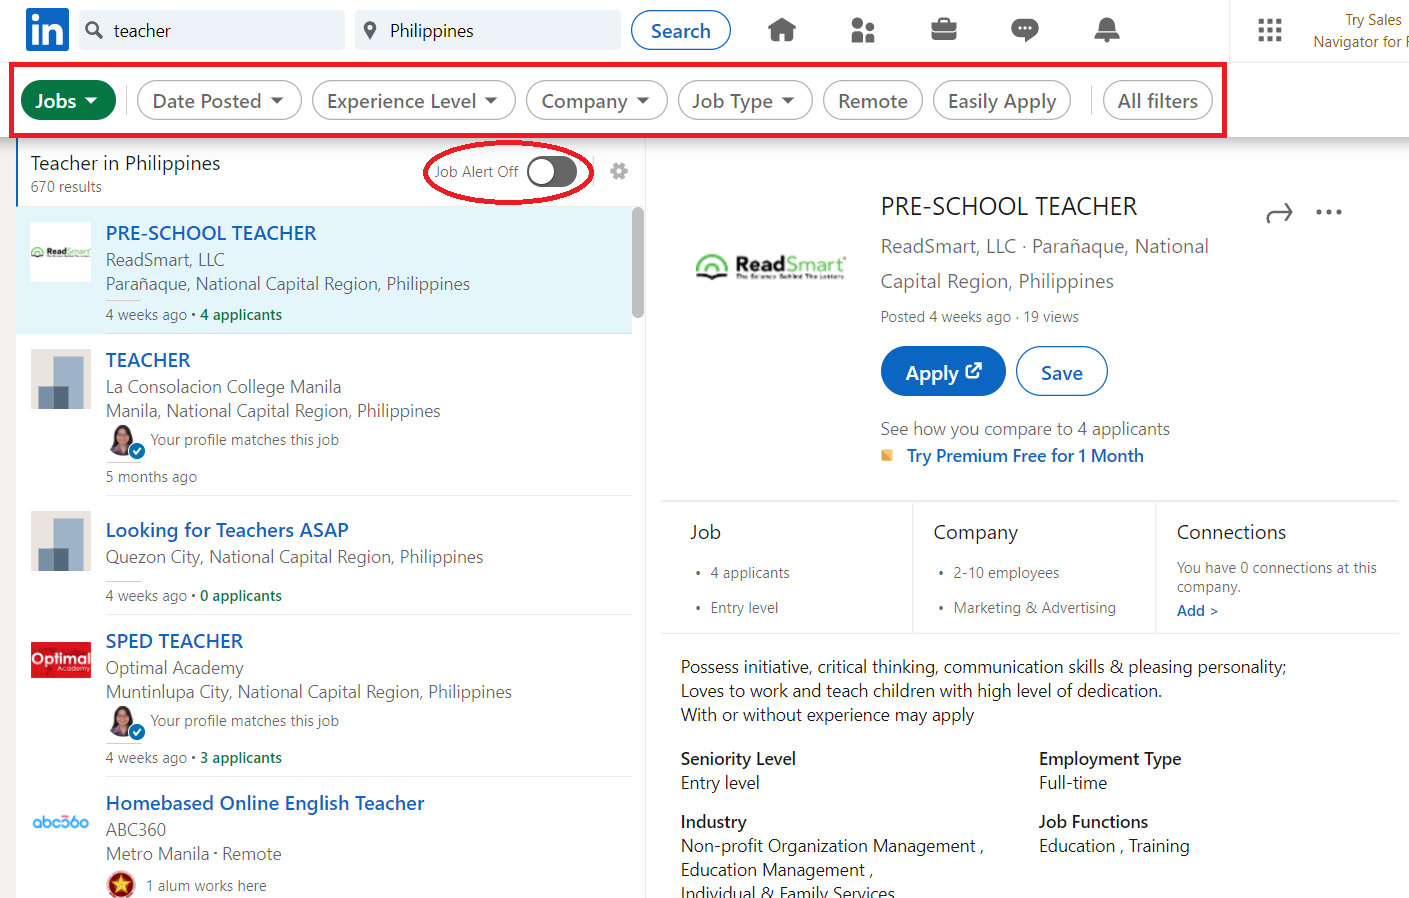Click the ABC360 company name
This screenshot has width=1409, height=898.
136,830
